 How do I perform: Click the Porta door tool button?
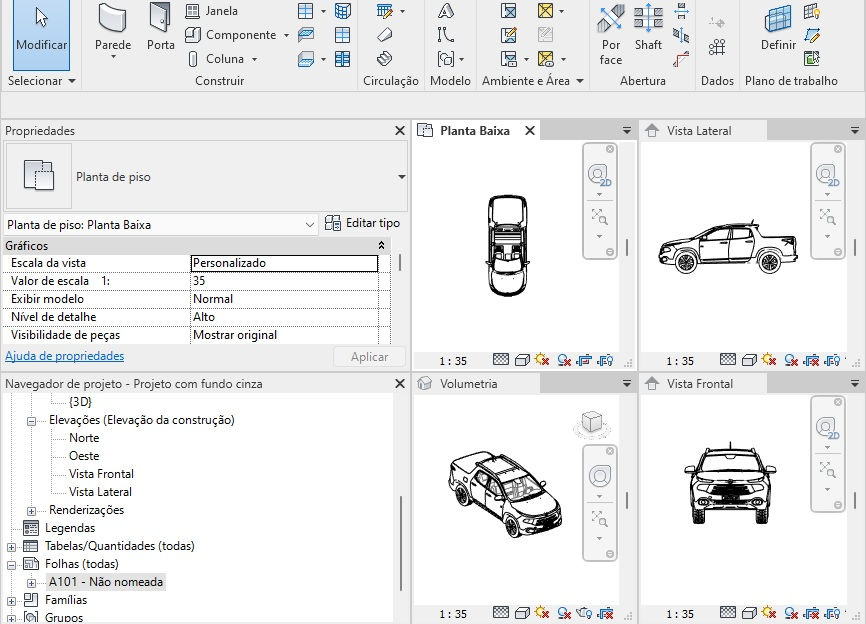tap(160, 28)
